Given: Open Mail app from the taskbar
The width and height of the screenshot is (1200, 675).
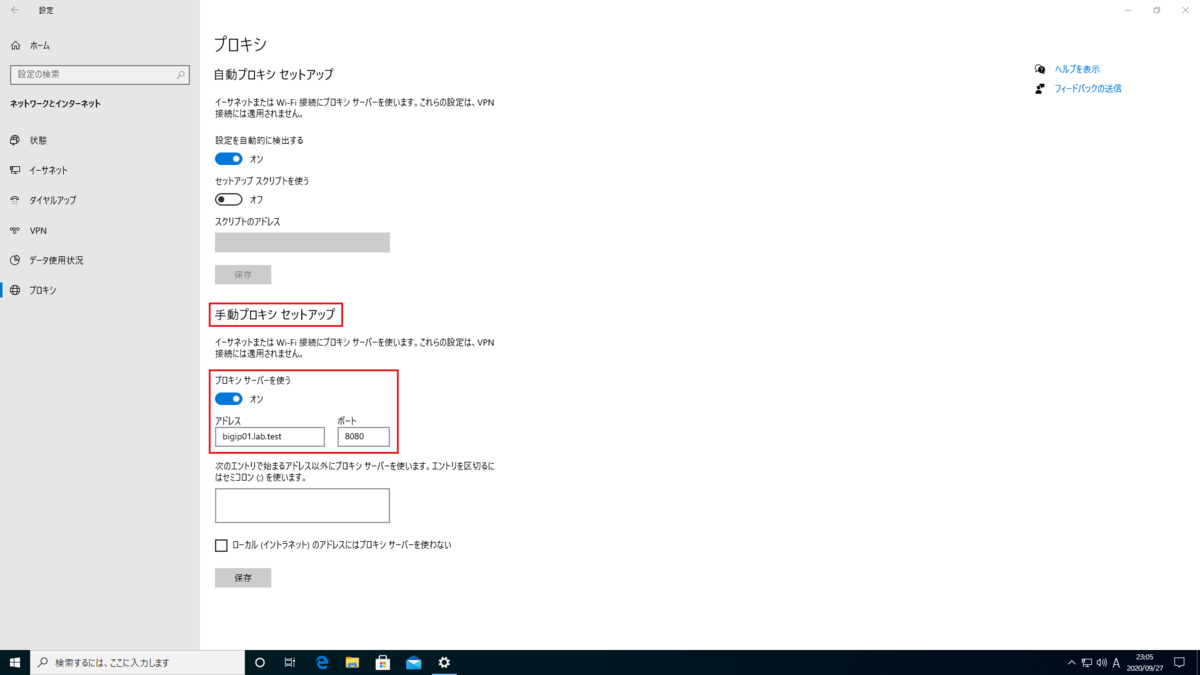Looking at the screenshot, I should pos(413,662).
